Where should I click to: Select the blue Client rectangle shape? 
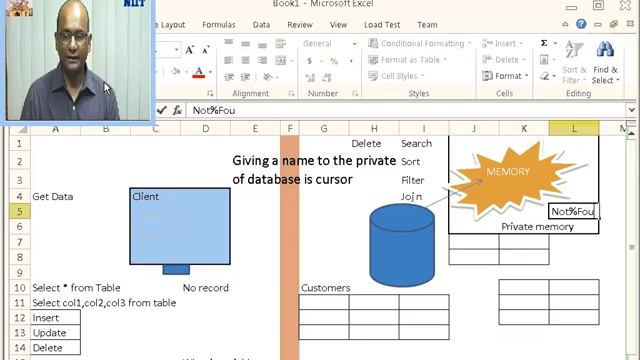tap(180, 226)
